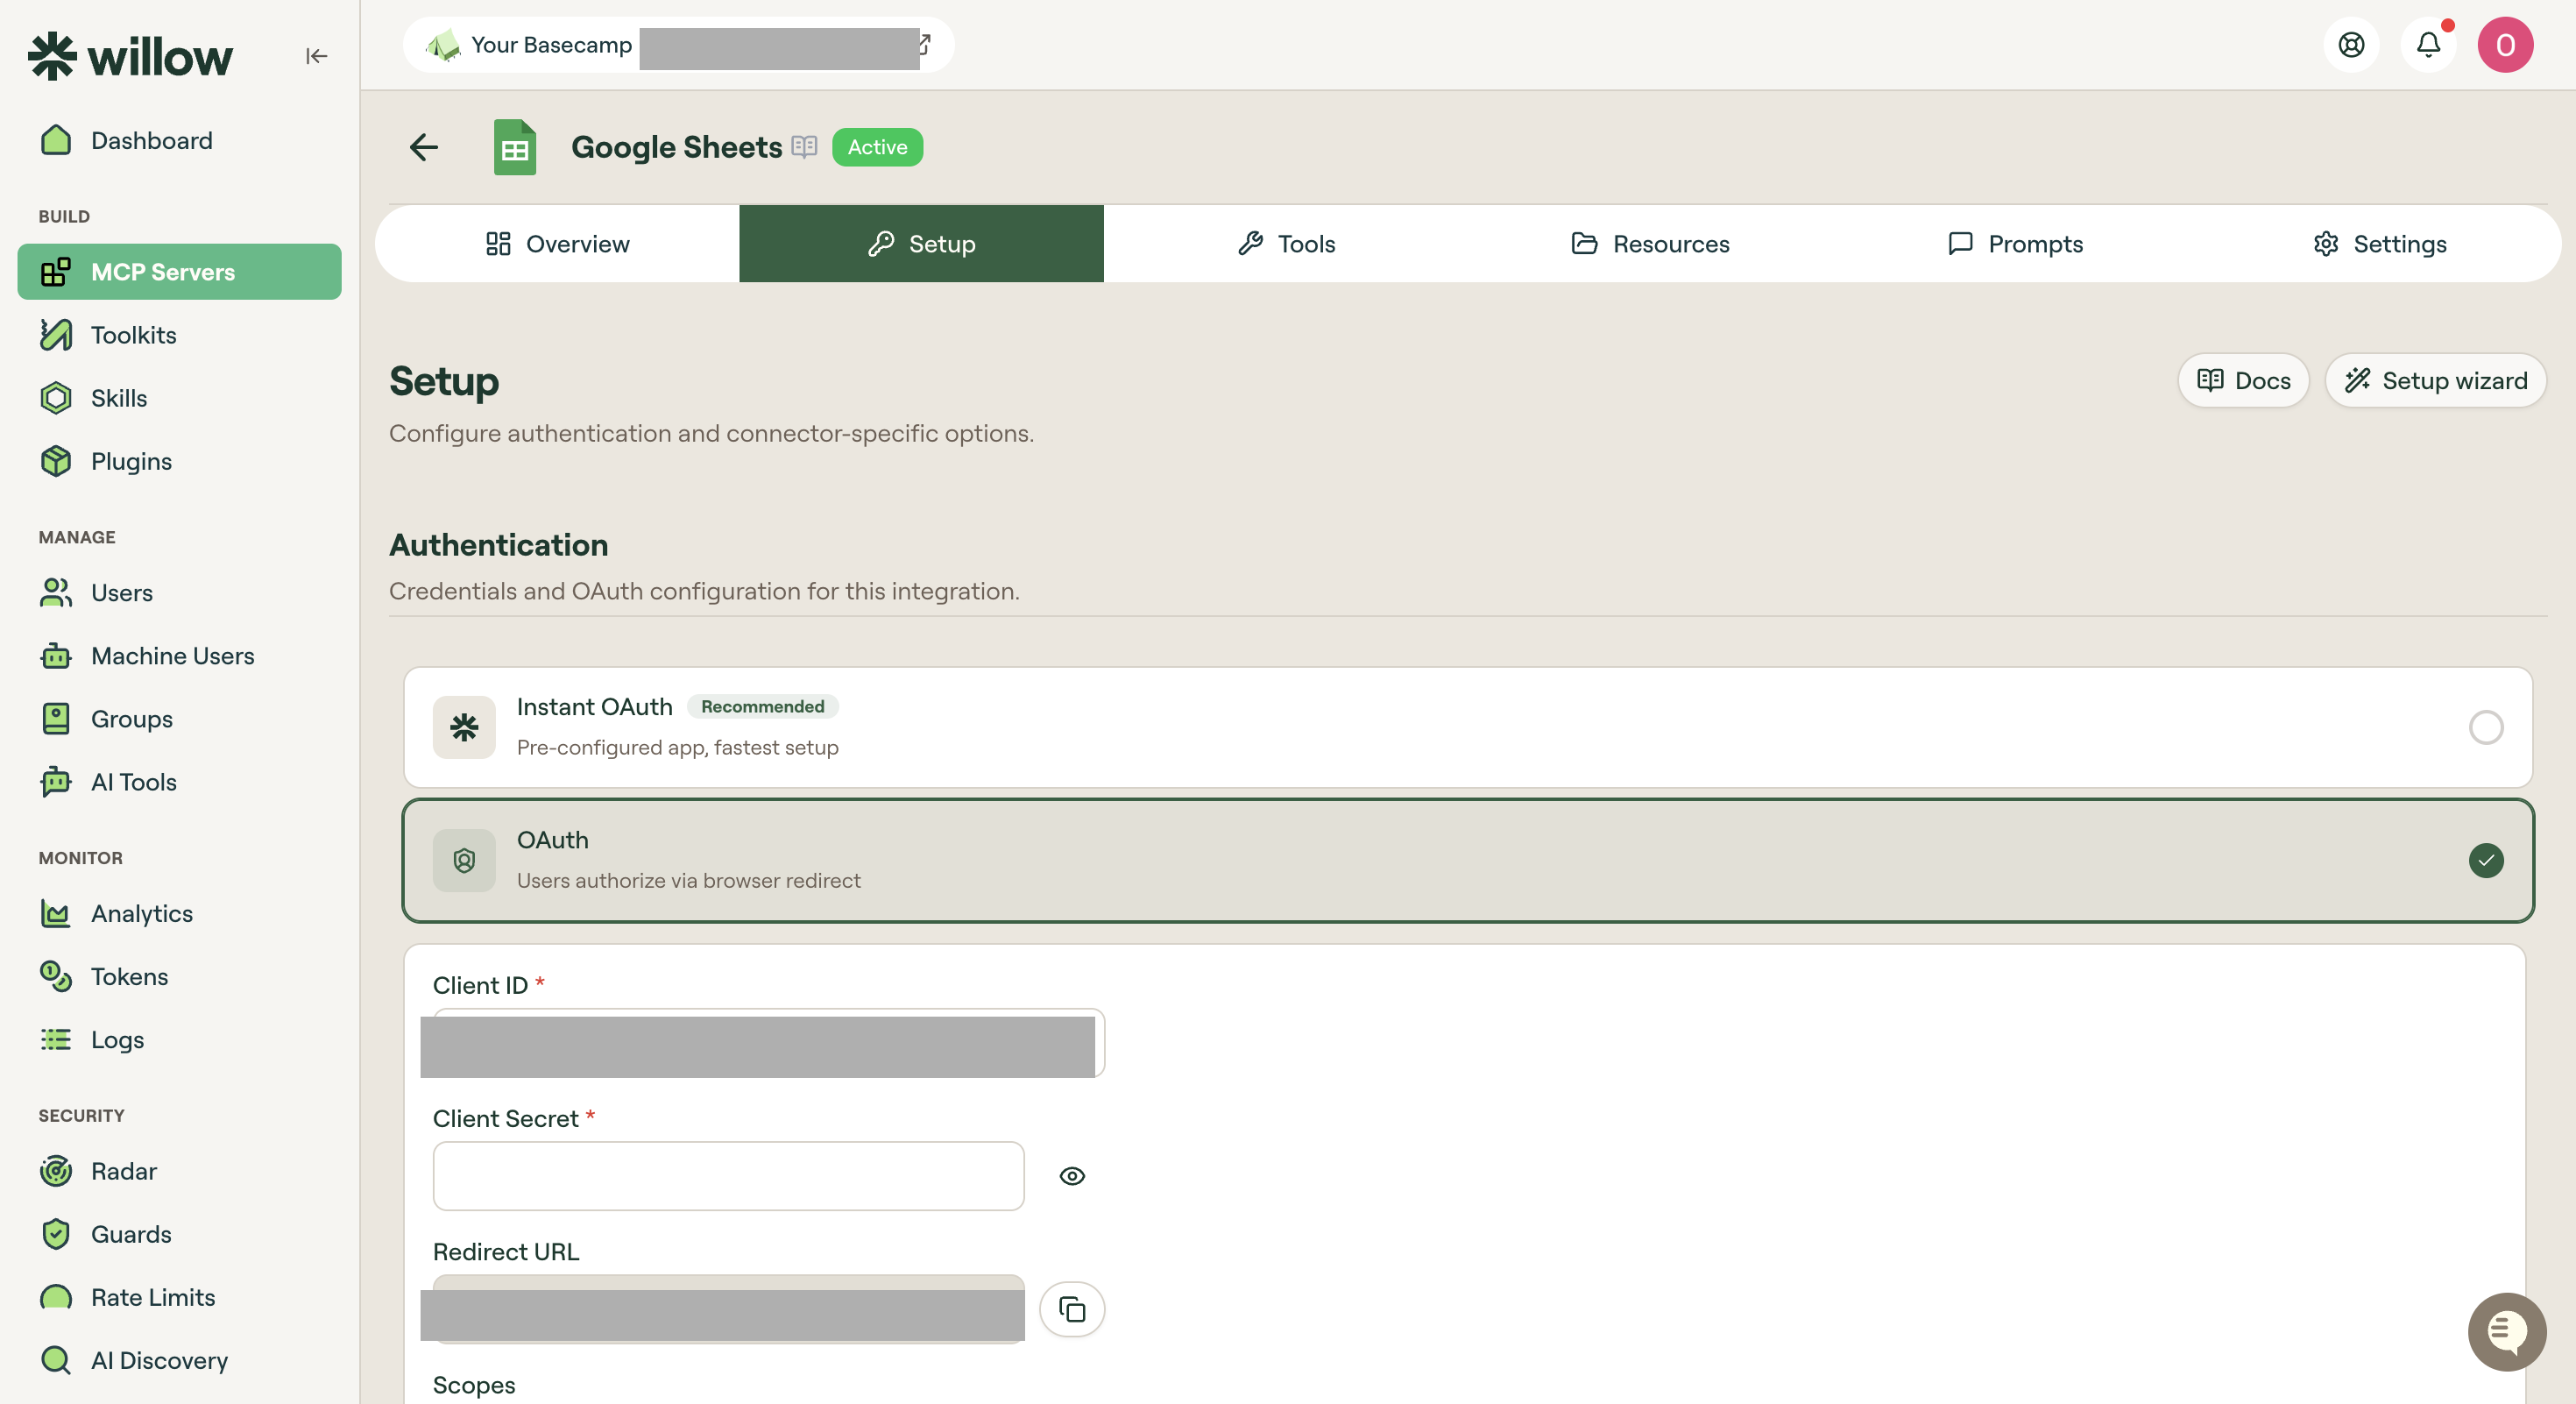This screenshot has height=1404, width=2576.
Task: Launch the Setup wizard
Action: click(x=2435, y=381)
